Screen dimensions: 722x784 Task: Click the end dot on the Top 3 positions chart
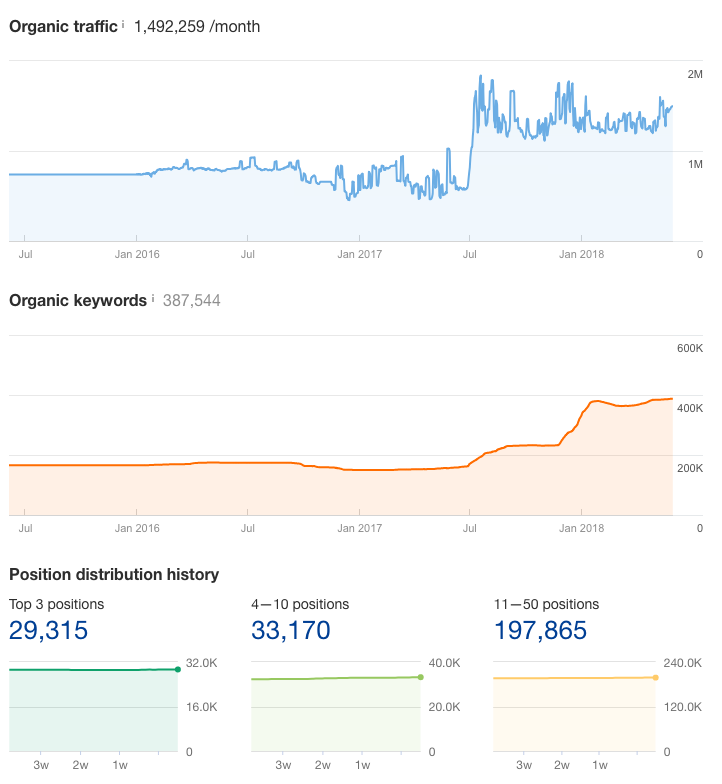coord(178,669)
